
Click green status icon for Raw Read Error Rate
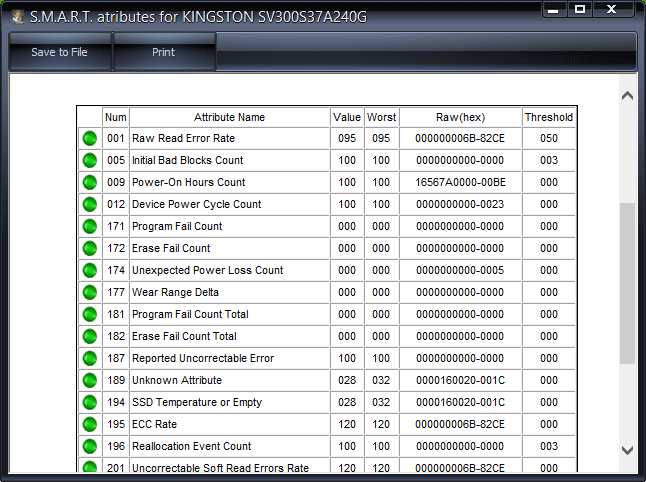90,138
